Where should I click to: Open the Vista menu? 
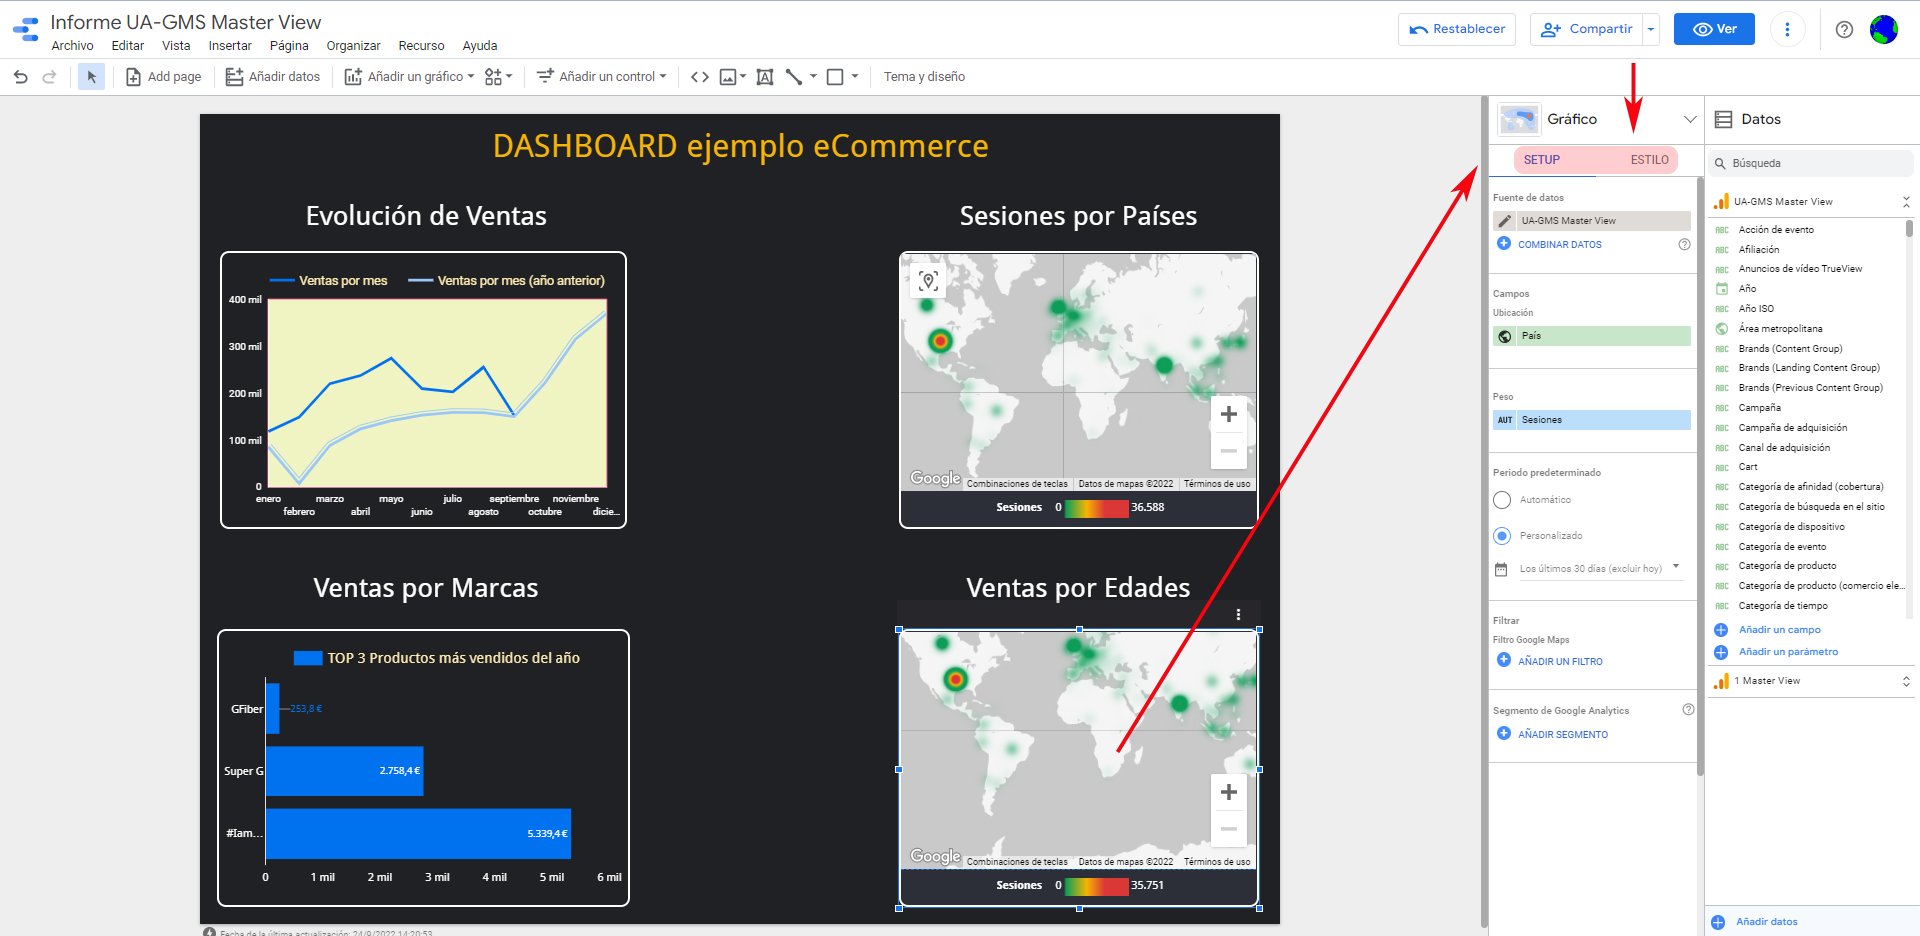tap(176, 46)
